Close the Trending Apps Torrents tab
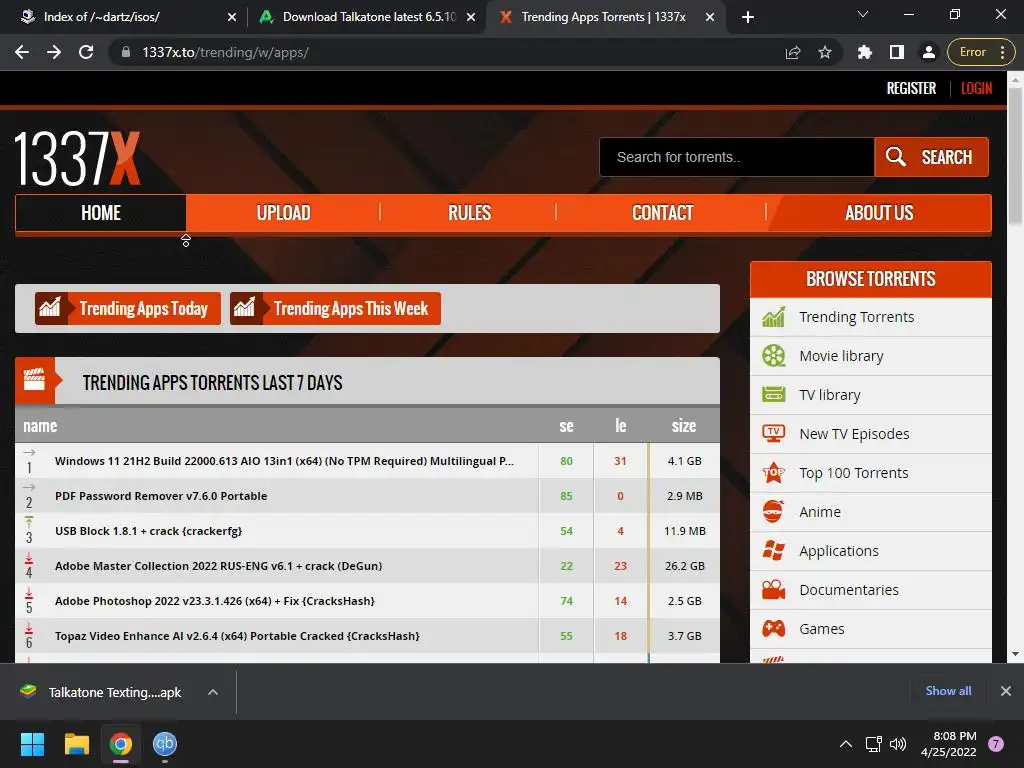Screen dimensions: 1024x768 710,17
